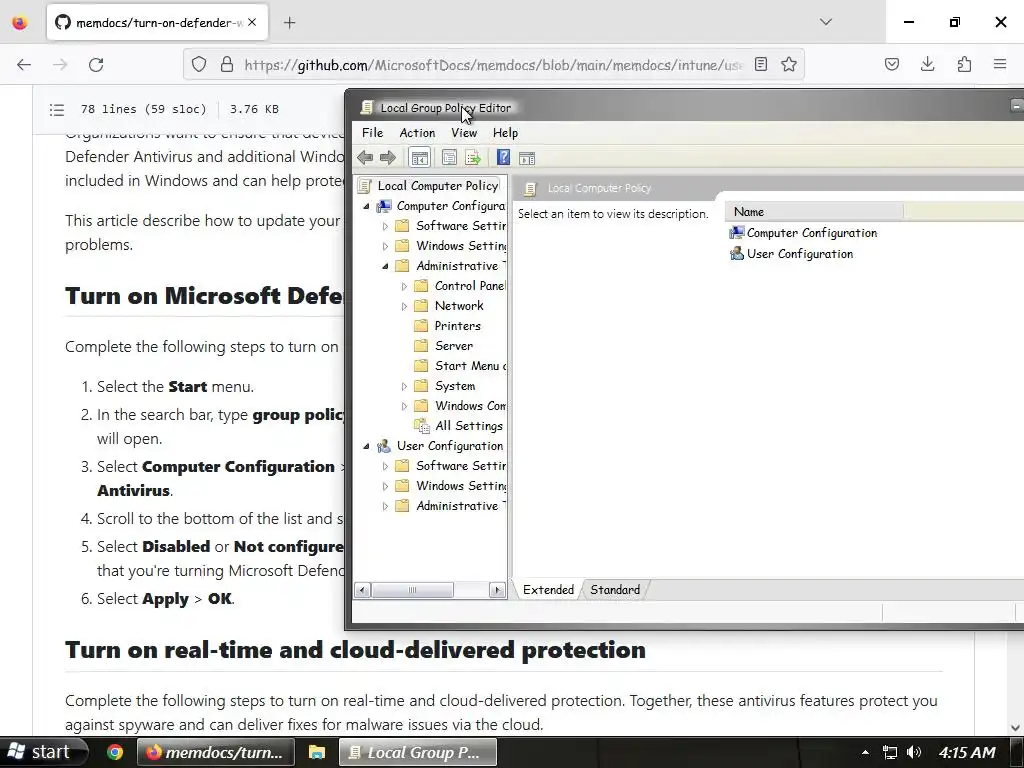Open the Help menu
The image size is (1024, 768).
coord(505,133)
